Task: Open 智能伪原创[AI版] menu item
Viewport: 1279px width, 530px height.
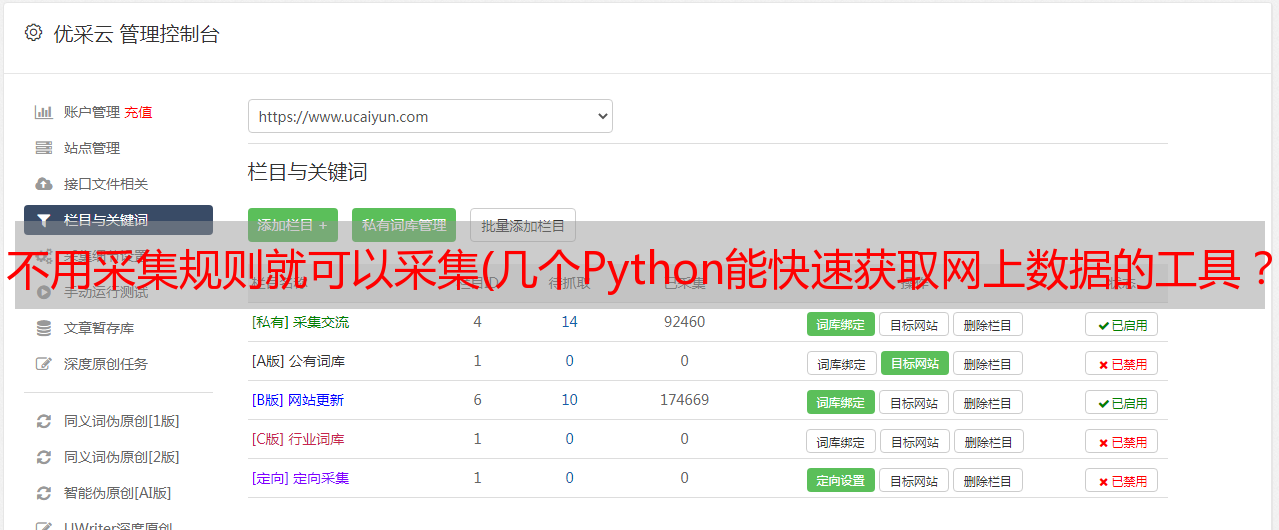Action: (x=118, y=493)
